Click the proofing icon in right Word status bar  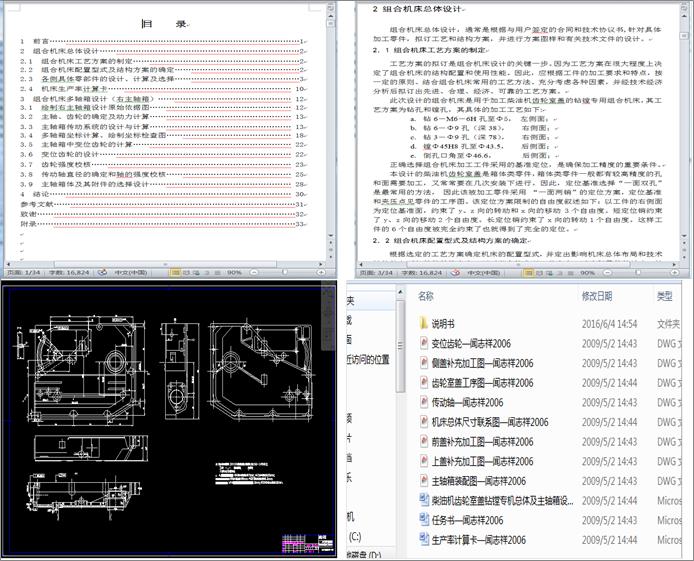[x=455, y=273]
